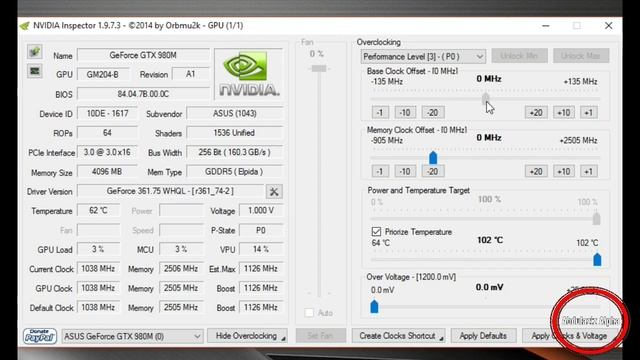Click the PayPal donate button
Screen dimensions: 640x360
pyautogui.click(x=40, y=336)
